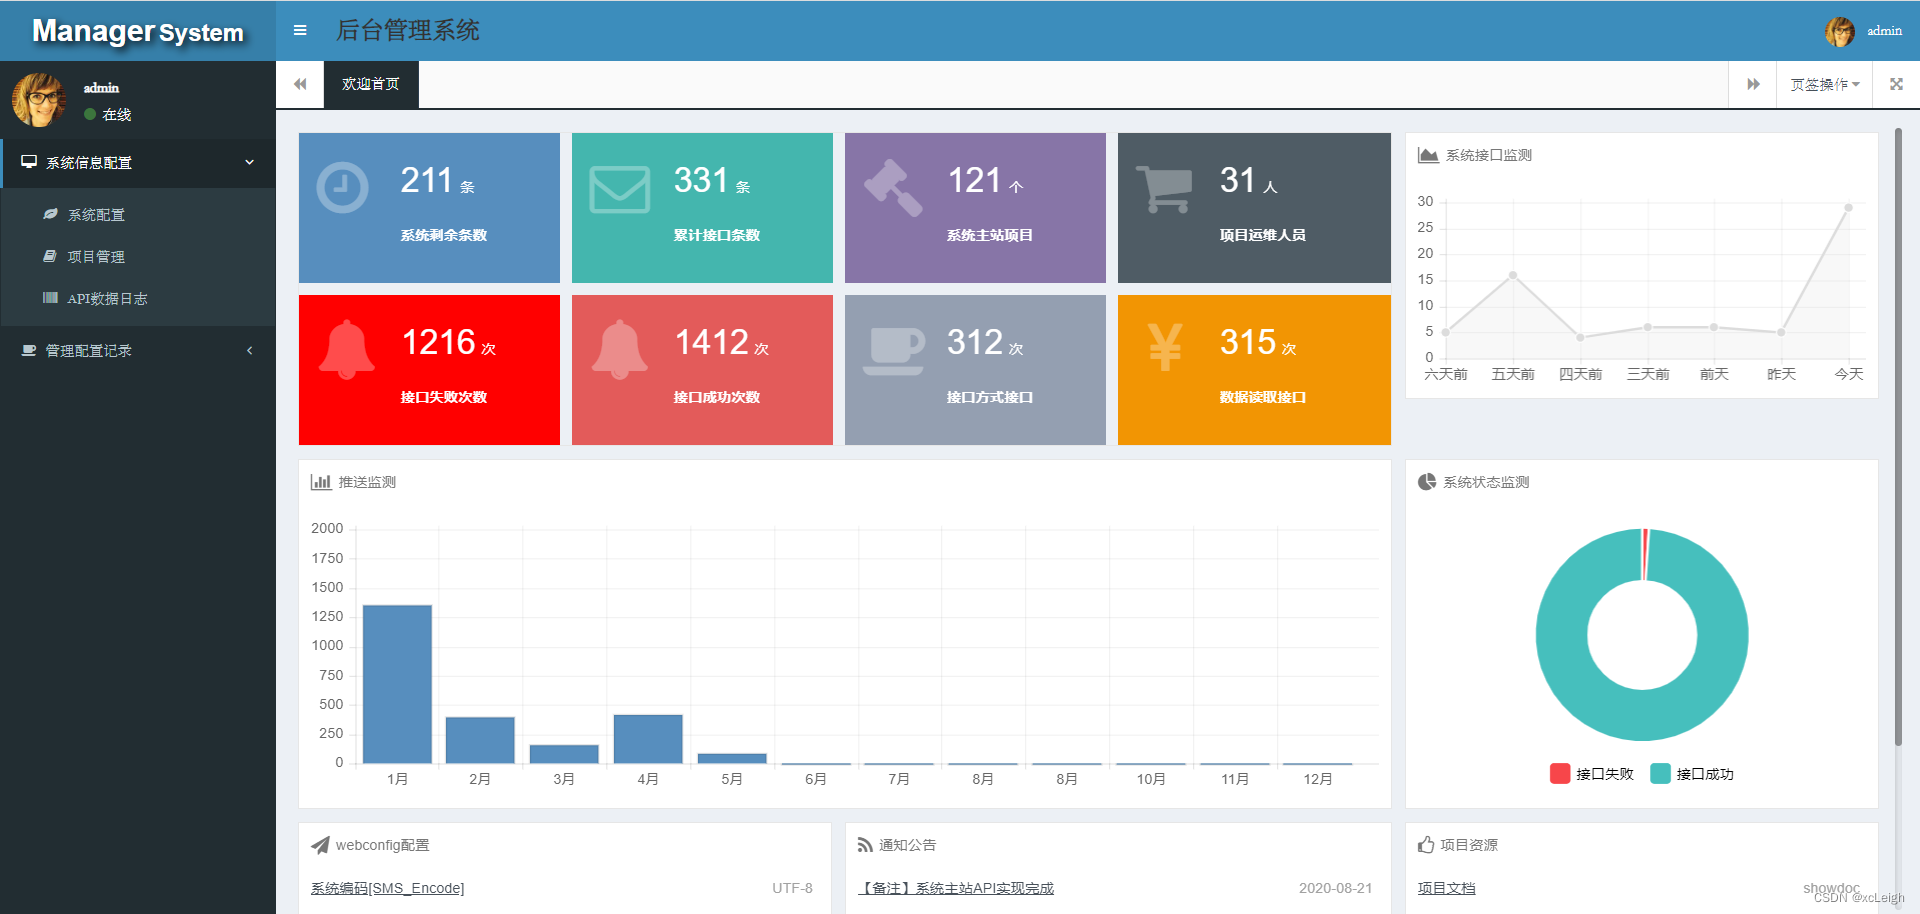Click the bar chart icon beside 推送监测

point(321,482)
